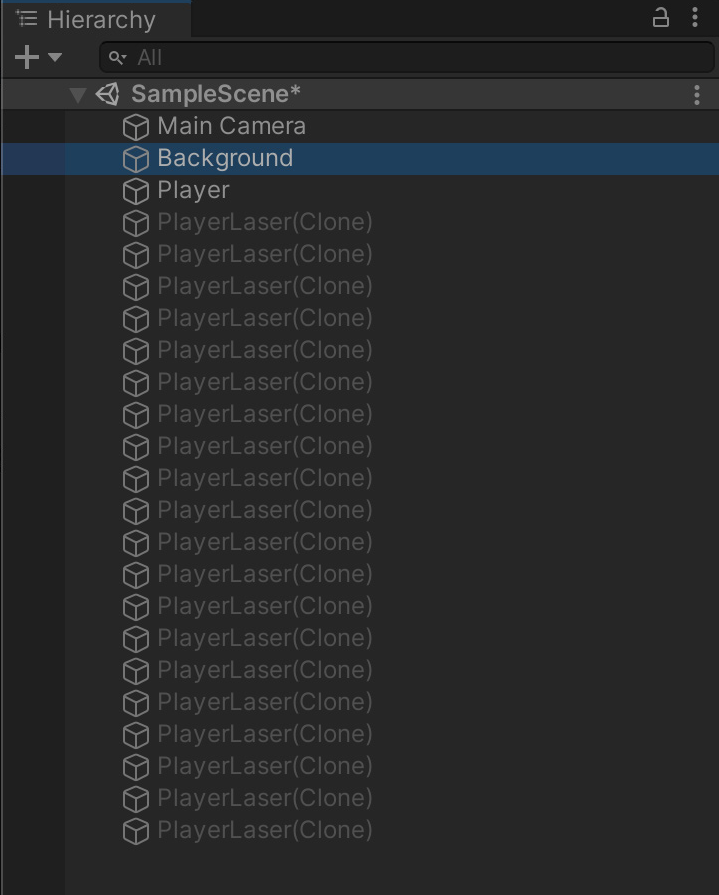The image size is (719, 895).
Task: Click the Background GameObject's cube icon
Action: (136, 158)
